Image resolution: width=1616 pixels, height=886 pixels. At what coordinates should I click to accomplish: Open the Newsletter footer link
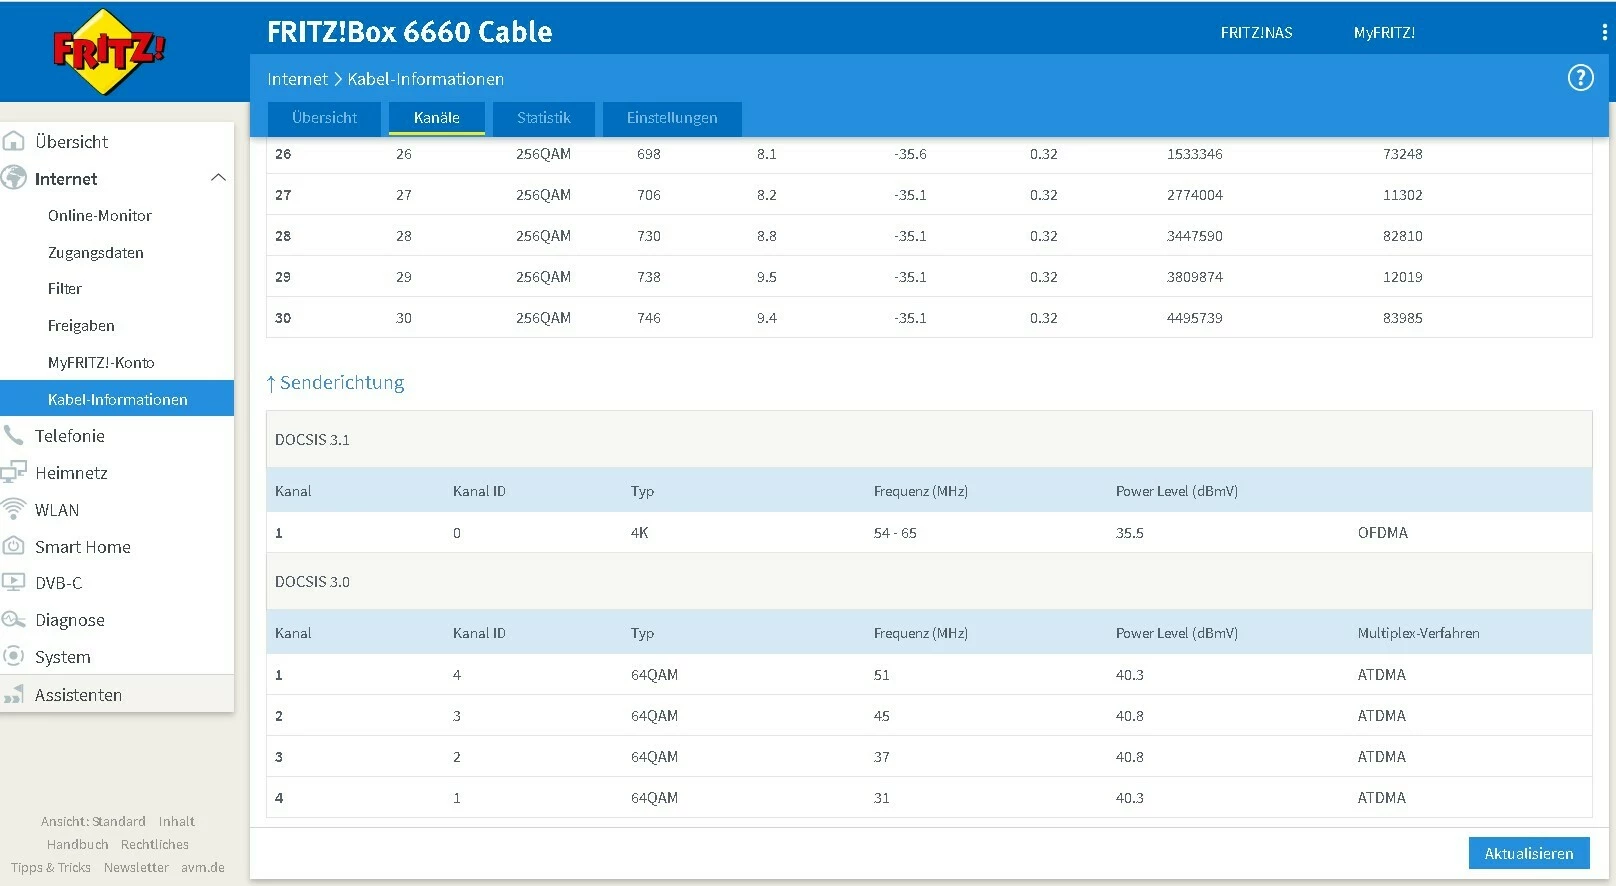pyautogui.click(x=136, y=867)
